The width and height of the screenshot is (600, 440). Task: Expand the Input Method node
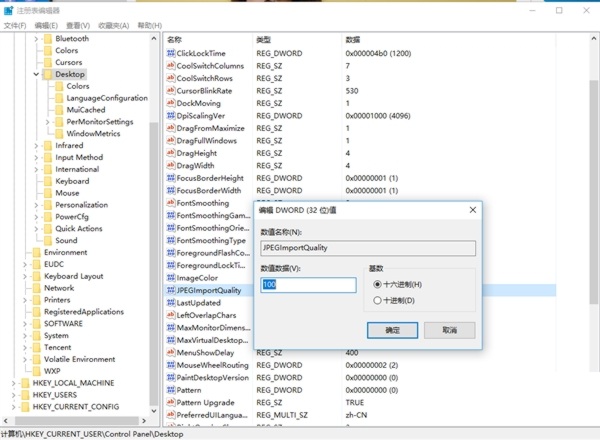[36, 157]
